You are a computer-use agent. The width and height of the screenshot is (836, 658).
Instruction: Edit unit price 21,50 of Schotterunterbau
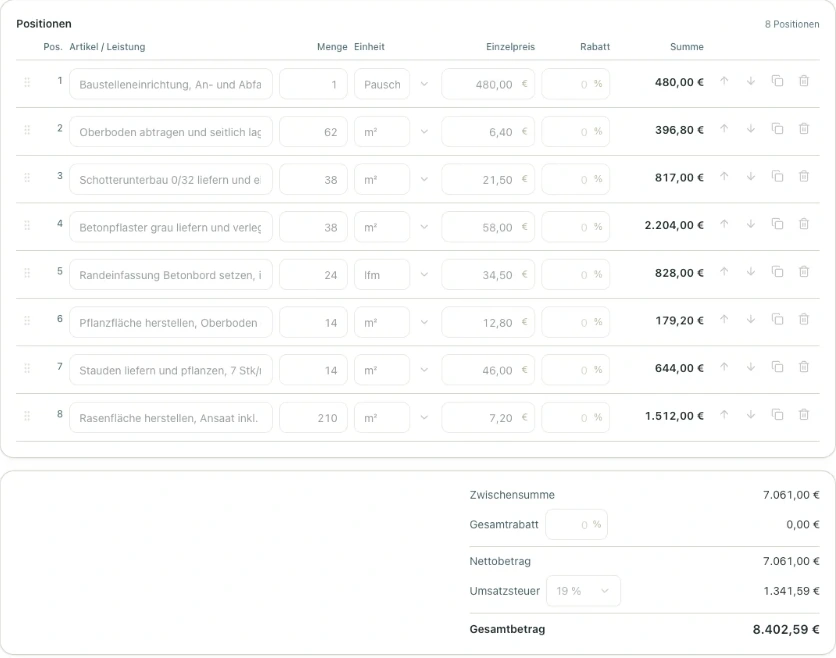pyautogui.click(x=488, y=180)
